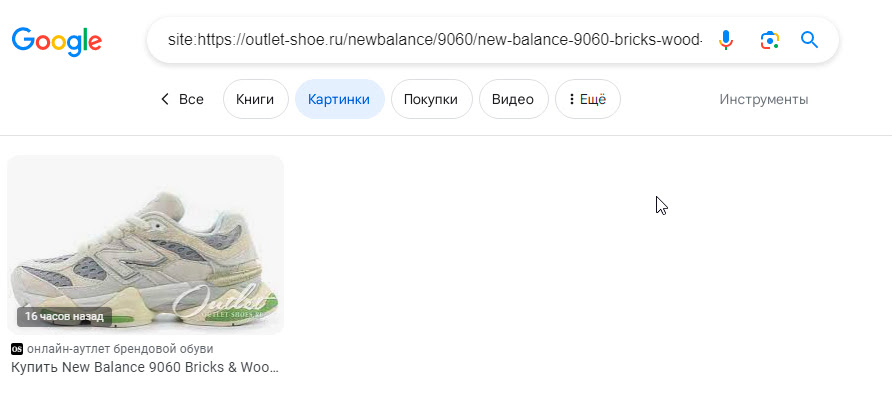
Task: Open the Покупки tab
Action: coord(431,100)
